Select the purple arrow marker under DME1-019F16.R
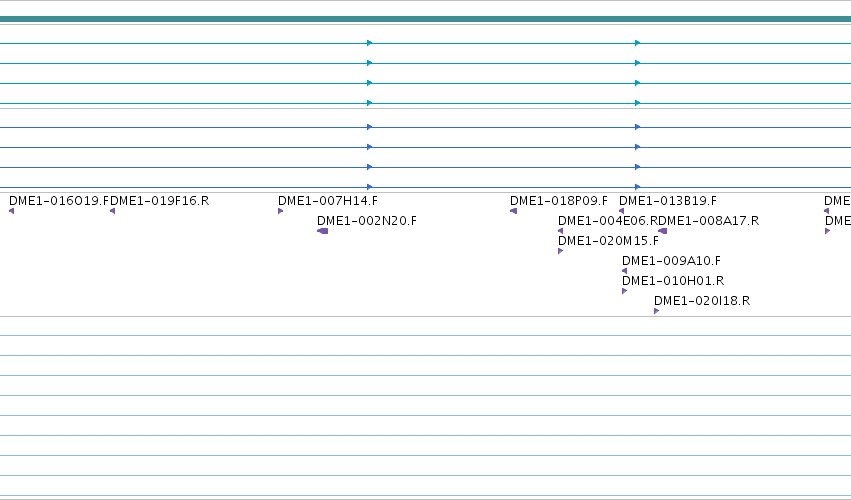Screen dimensions: 851x500 [112, 211]
